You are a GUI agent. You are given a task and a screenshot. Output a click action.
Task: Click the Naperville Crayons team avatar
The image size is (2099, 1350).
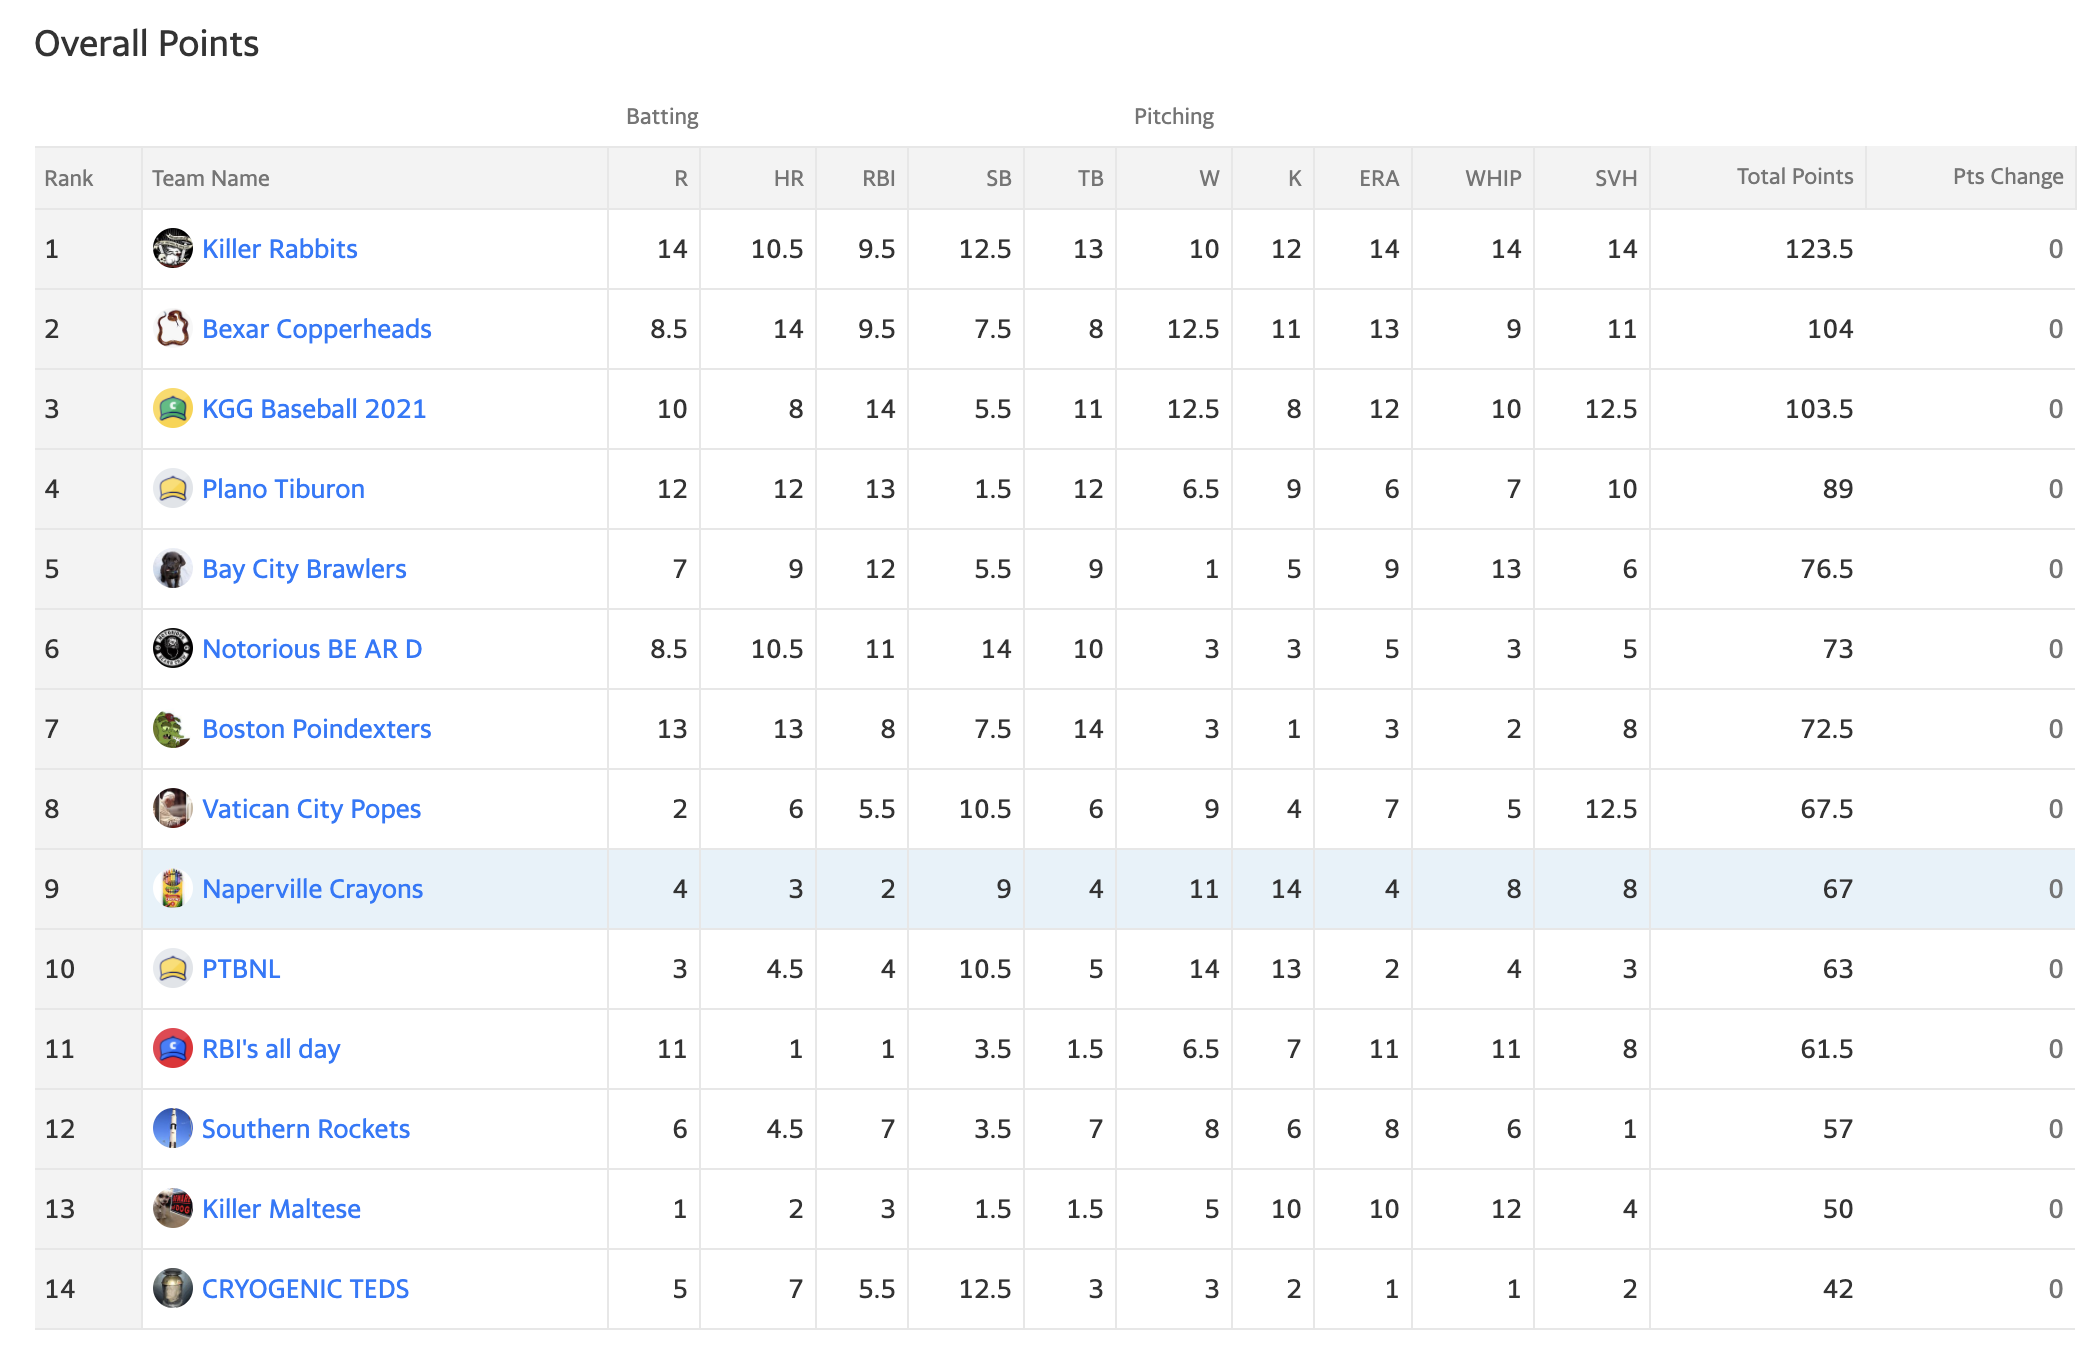172,889
